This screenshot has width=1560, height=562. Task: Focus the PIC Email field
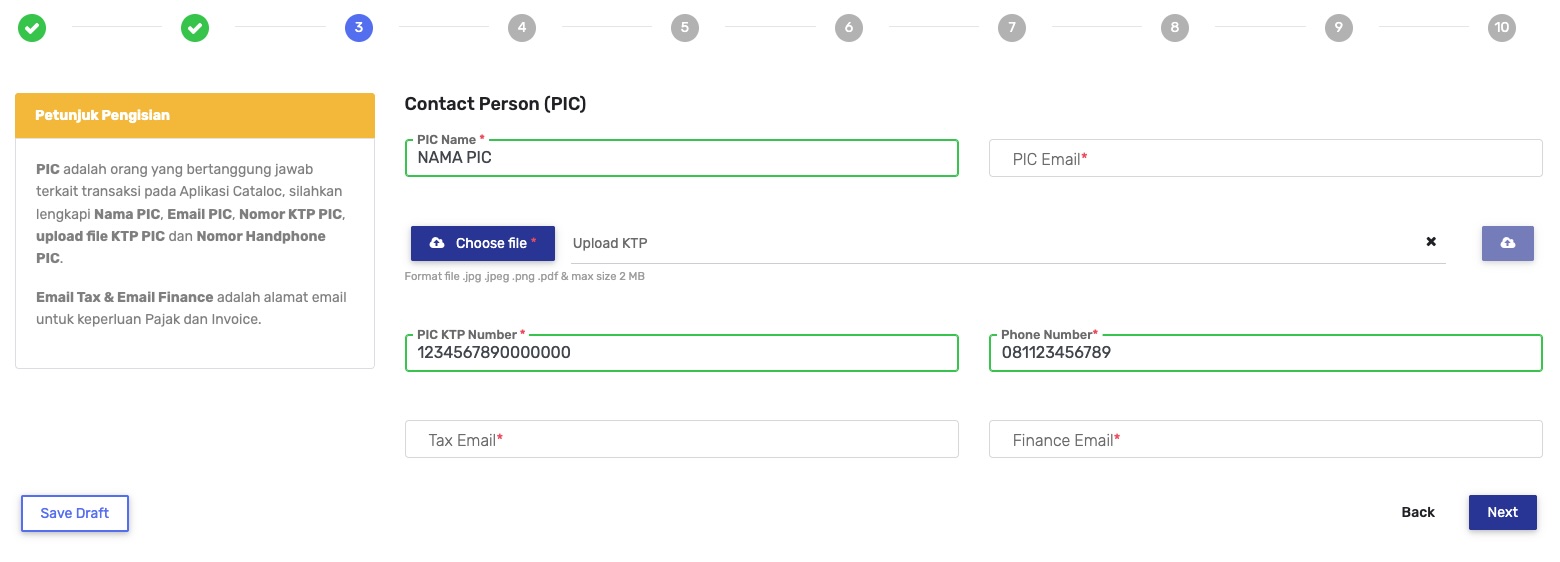(1265, 159)
